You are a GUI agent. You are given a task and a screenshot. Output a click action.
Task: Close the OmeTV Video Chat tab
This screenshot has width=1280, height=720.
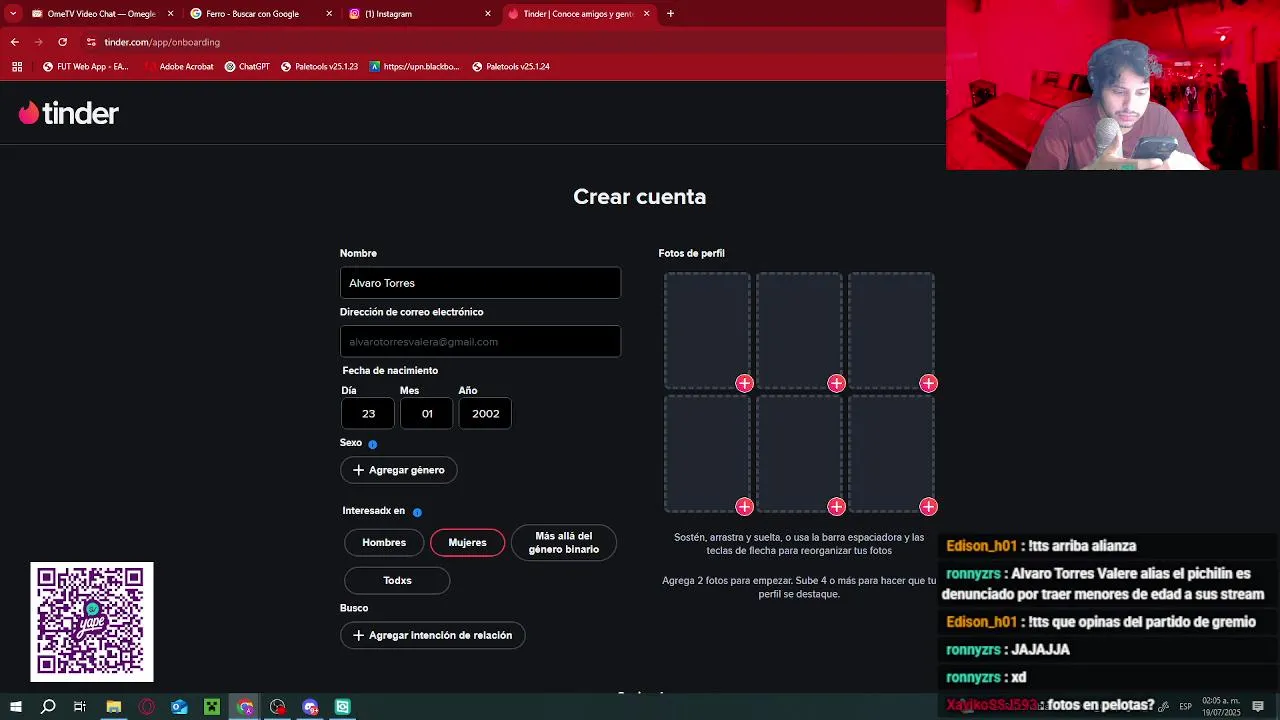[170, 14]
